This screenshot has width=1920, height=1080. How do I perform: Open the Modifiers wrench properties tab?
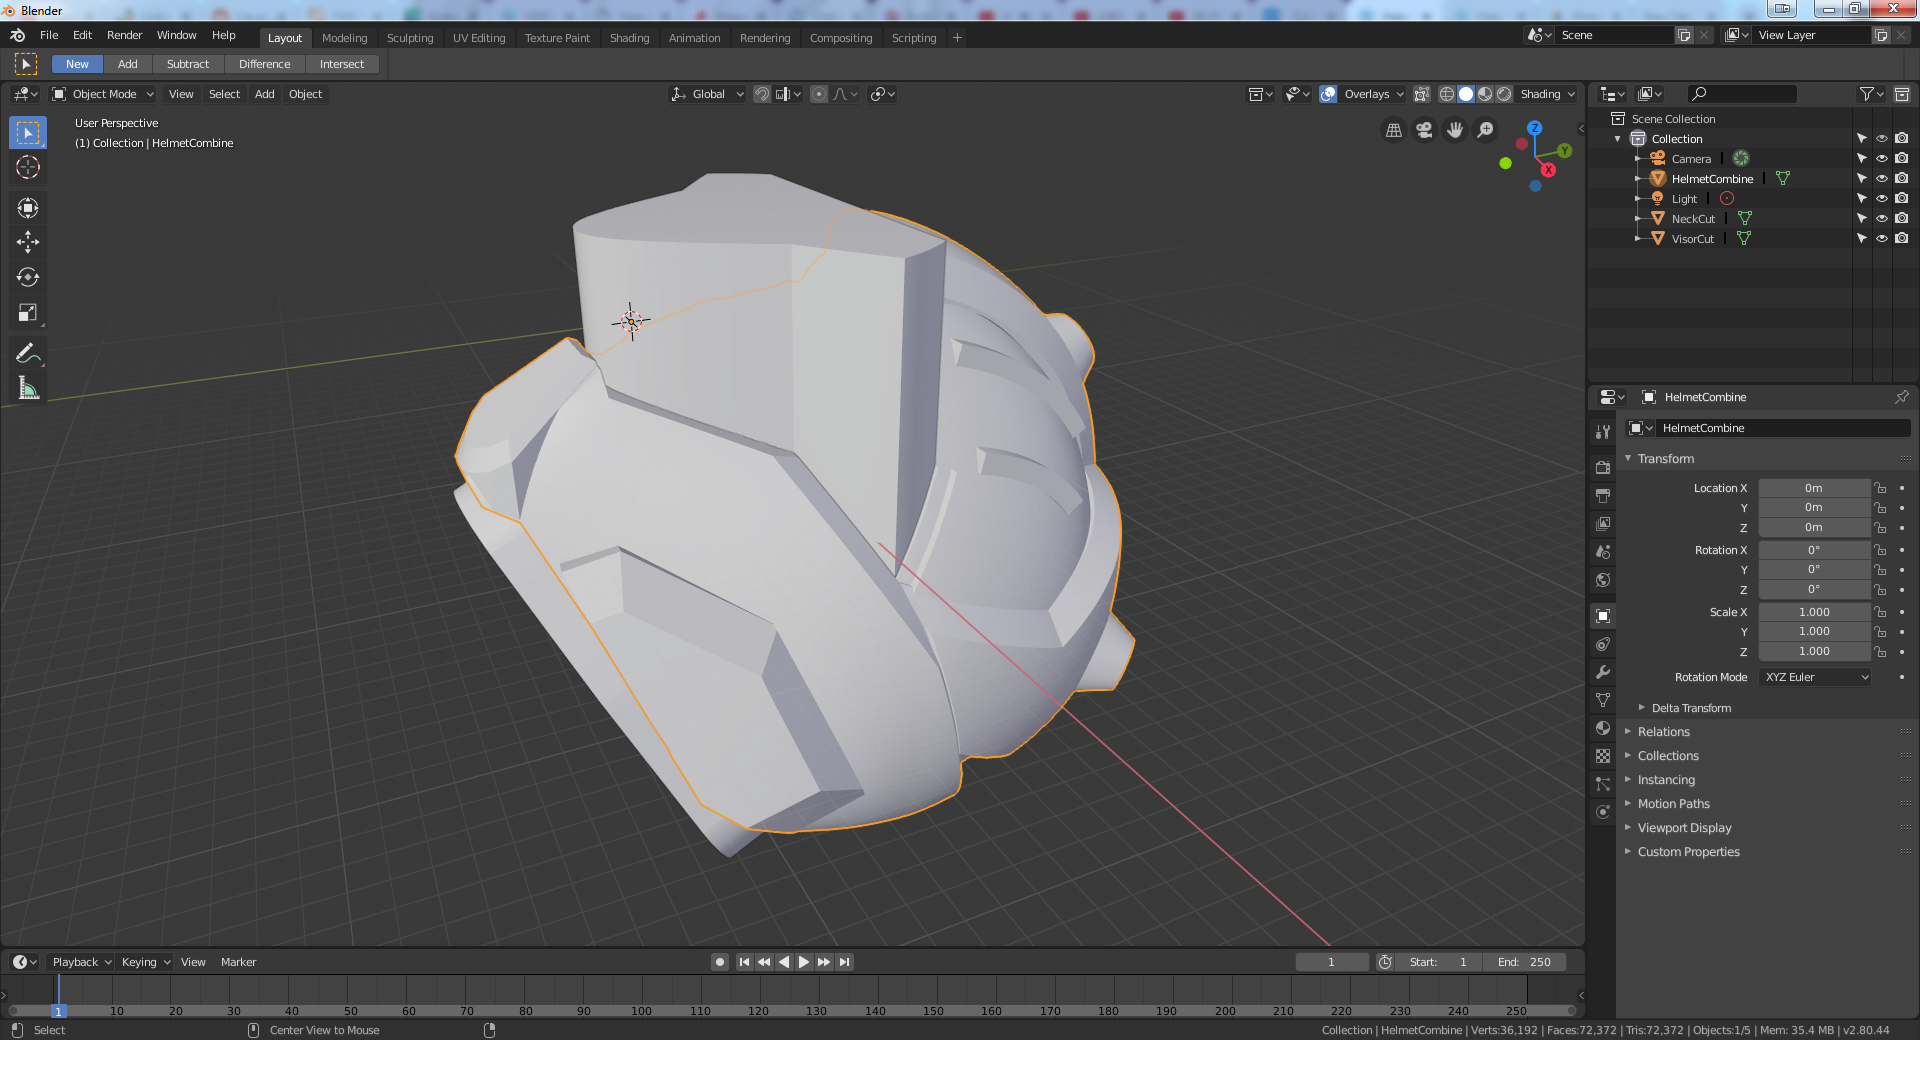[x=1603, y=672]
